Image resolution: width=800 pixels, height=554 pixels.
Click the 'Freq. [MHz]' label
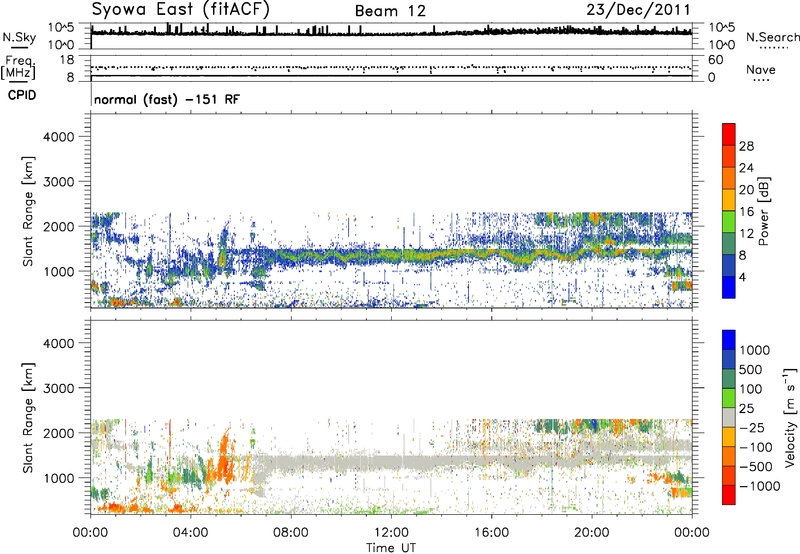18,67
